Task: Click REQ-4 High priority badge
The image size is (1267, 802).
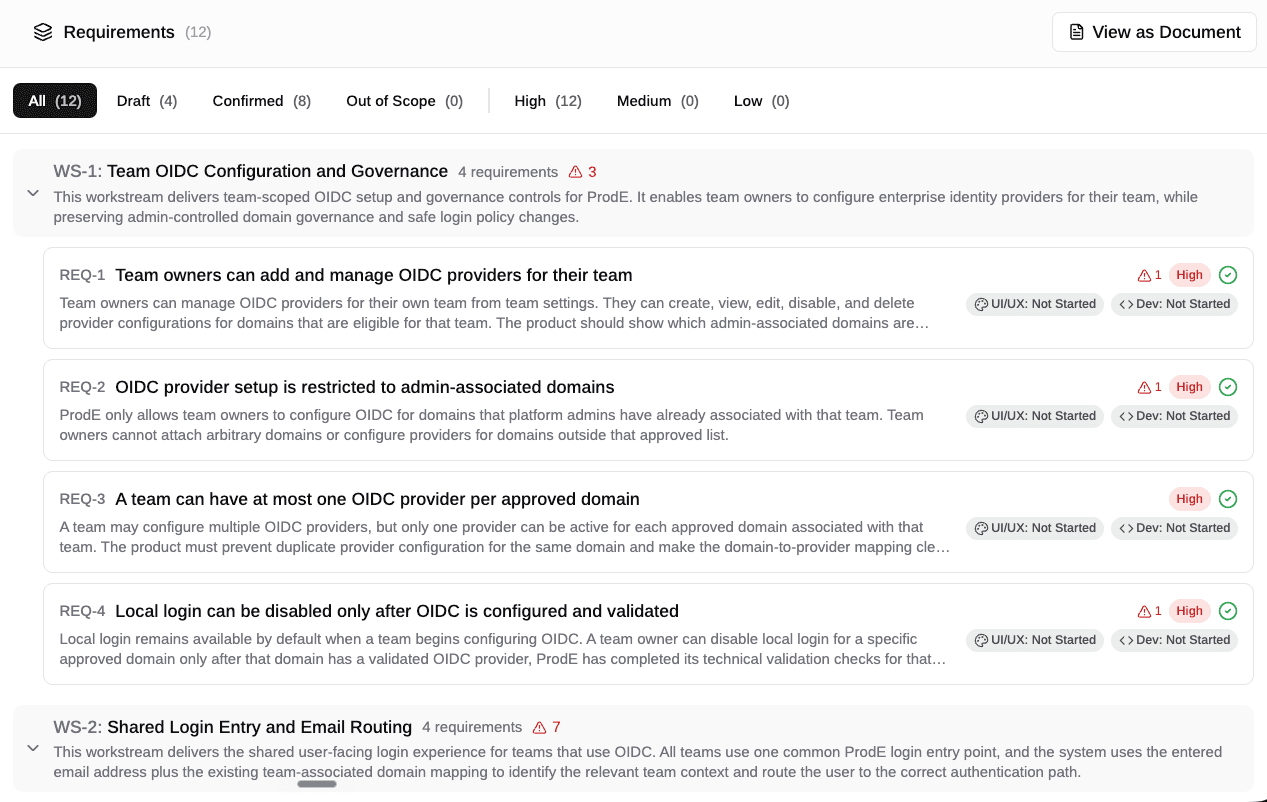Action: point(1189,611)
